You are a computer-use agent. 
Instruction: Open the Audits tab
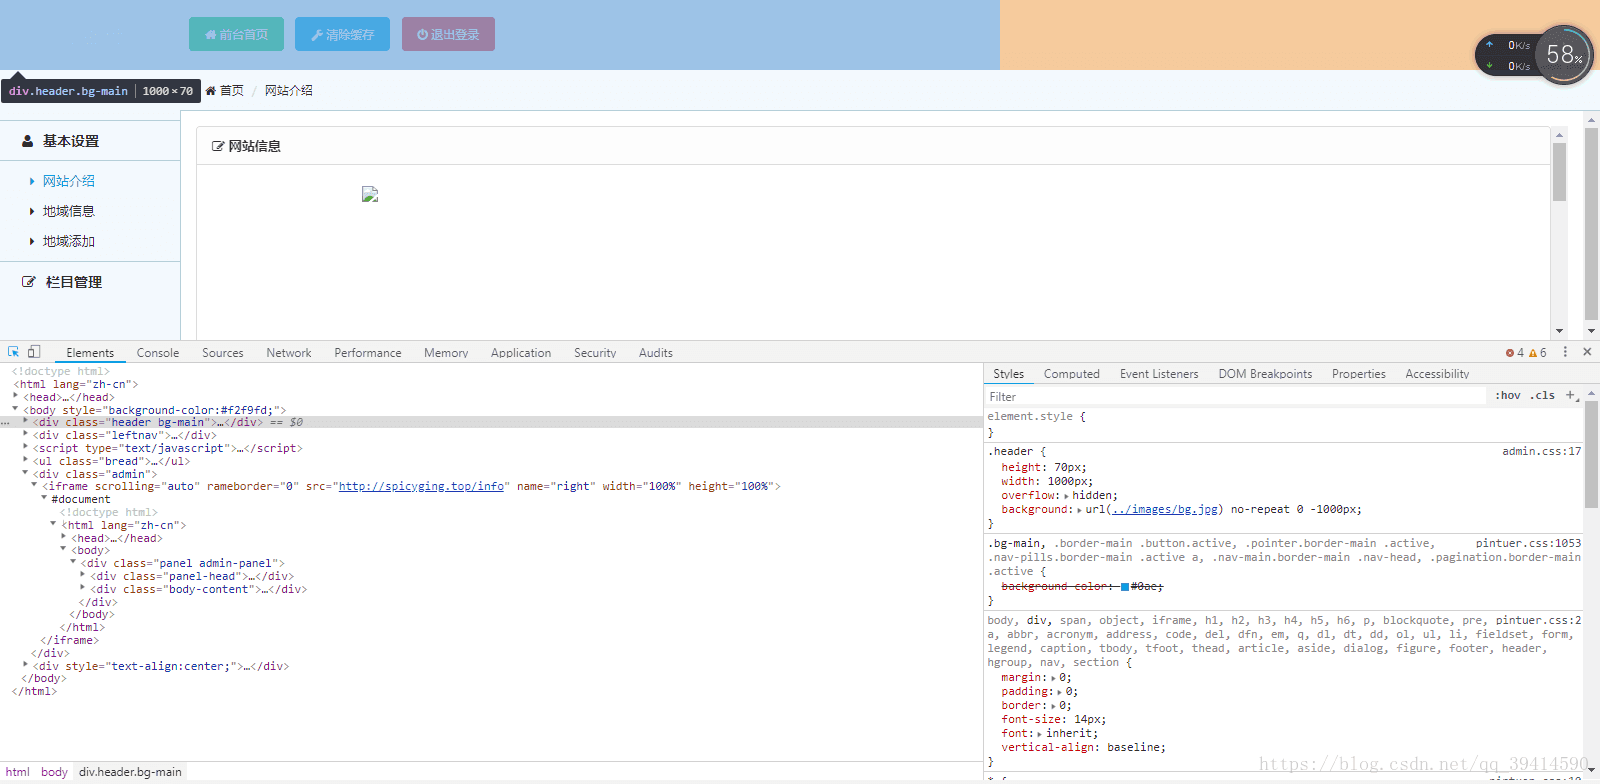[656, 353]
